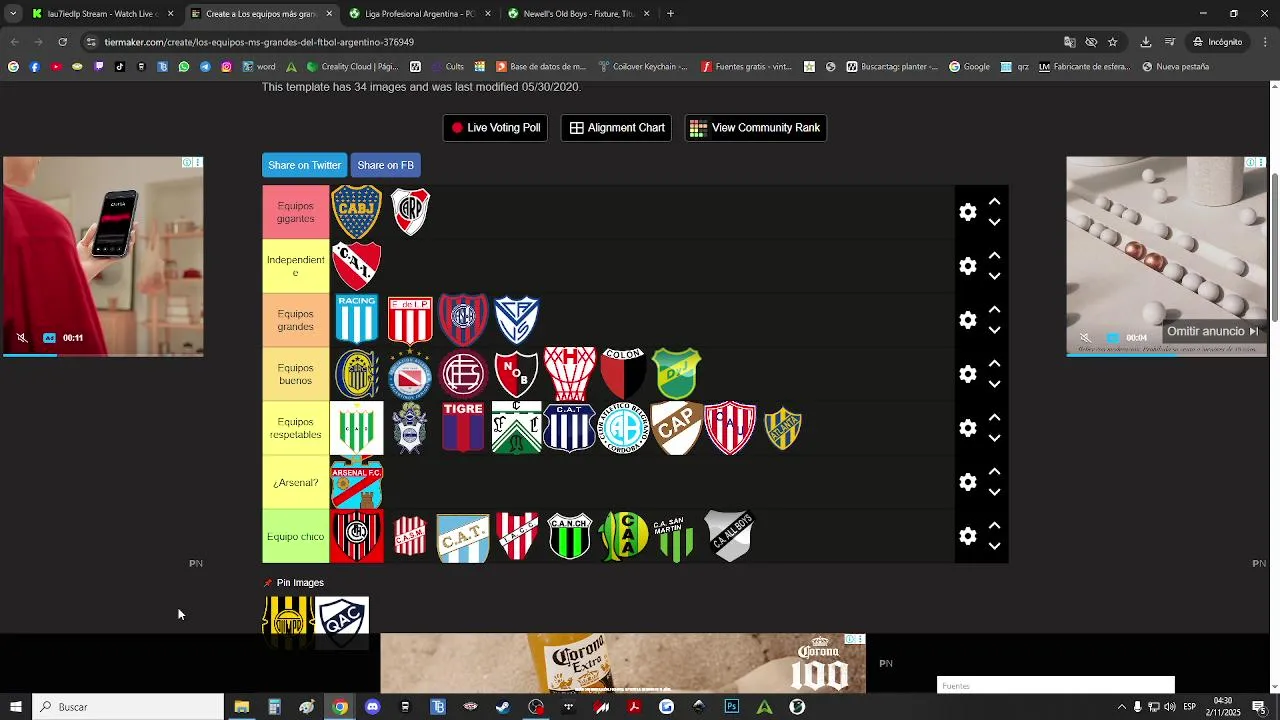Open File Explorer from the taskbar
This screenshot has width=1280, height=720.
(241, 707)
